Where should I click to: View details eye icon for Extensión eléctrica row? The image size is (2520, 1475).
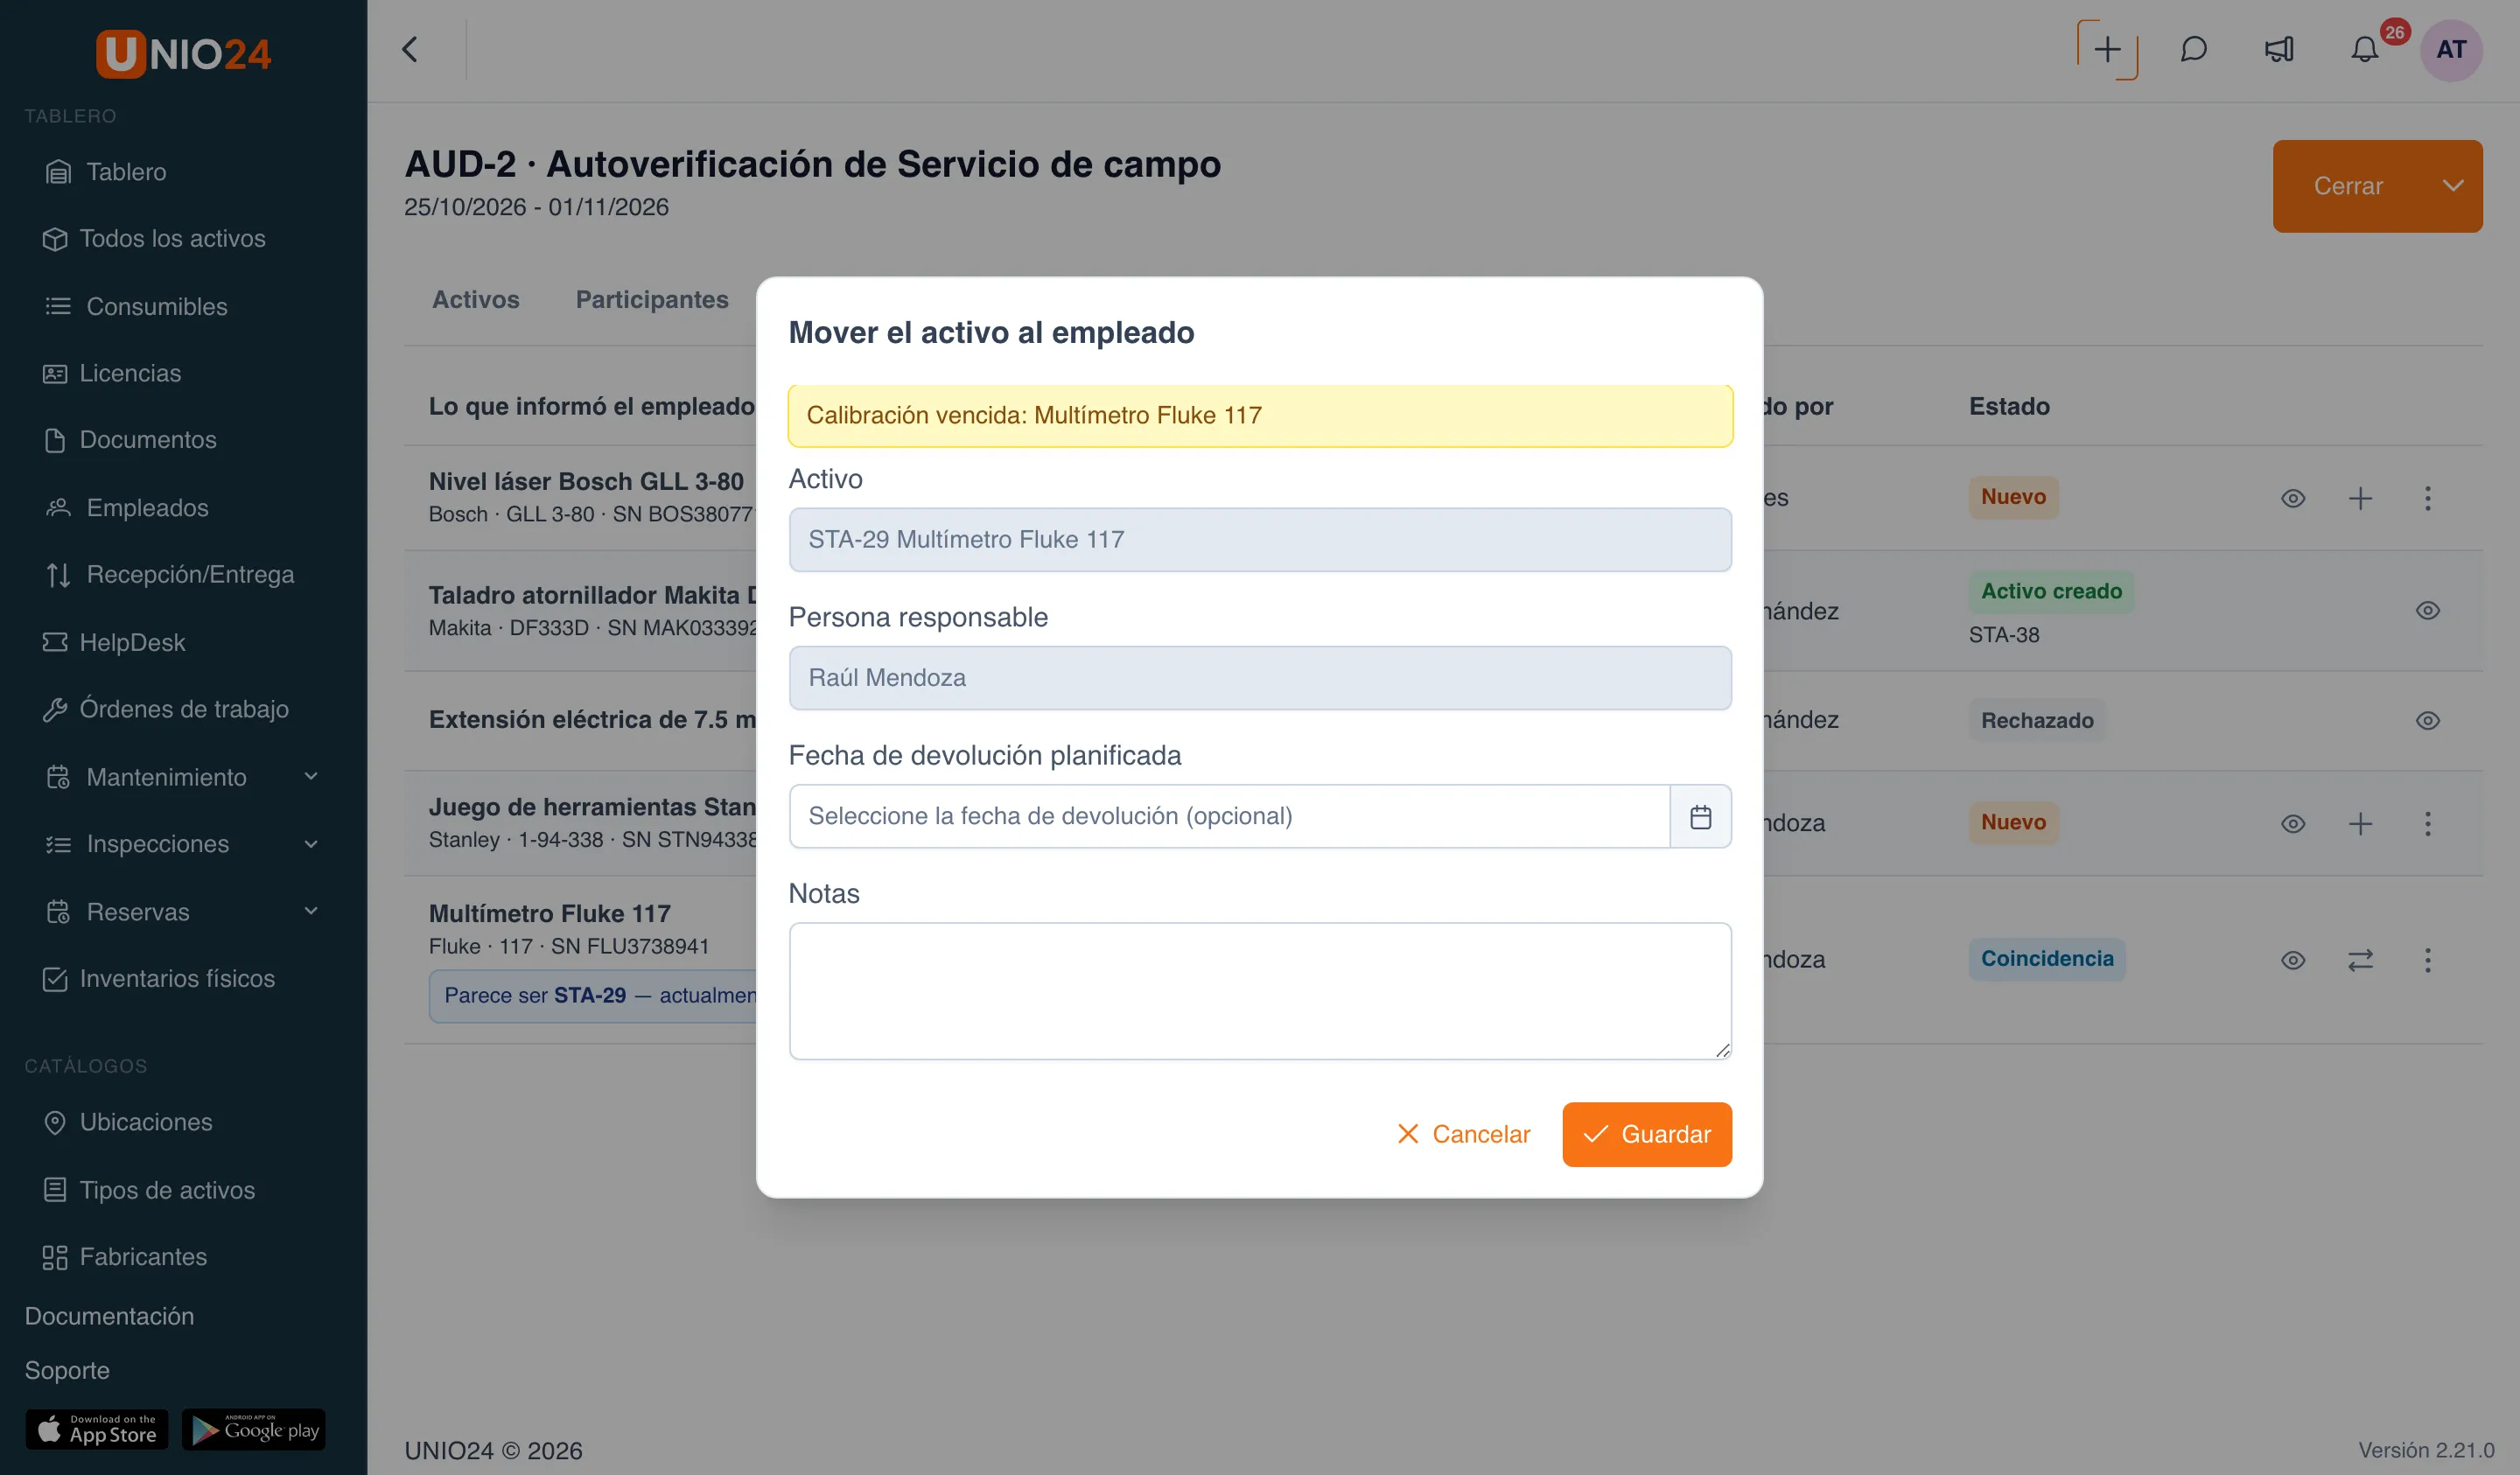tap(2427, 720)
